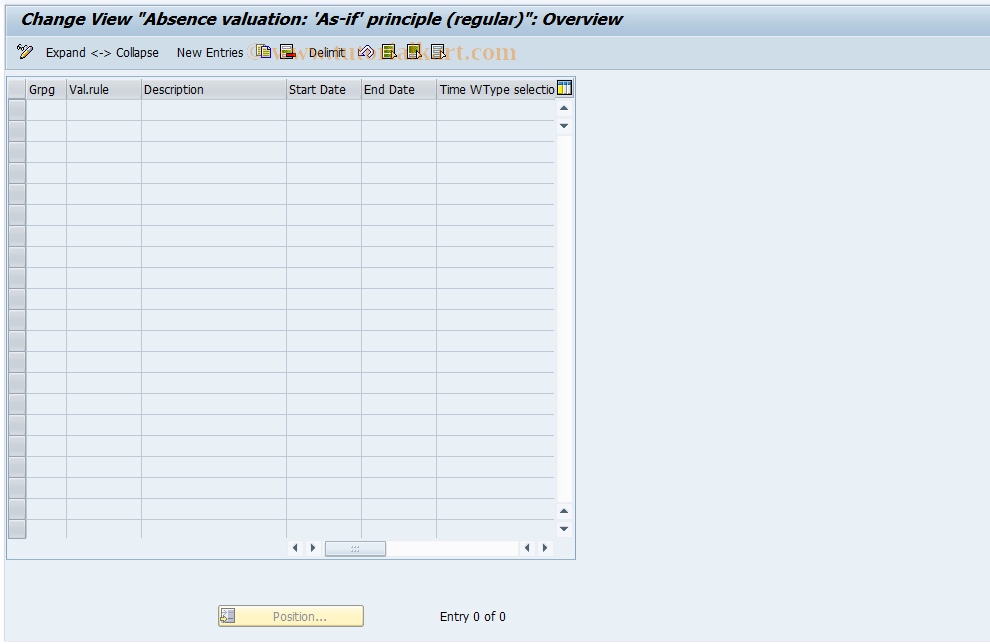Image resolution: width=990 pixels, height=644 pixels.
Task: Click vertical scroll down arrow below top arrow
Action: [564, 126]
